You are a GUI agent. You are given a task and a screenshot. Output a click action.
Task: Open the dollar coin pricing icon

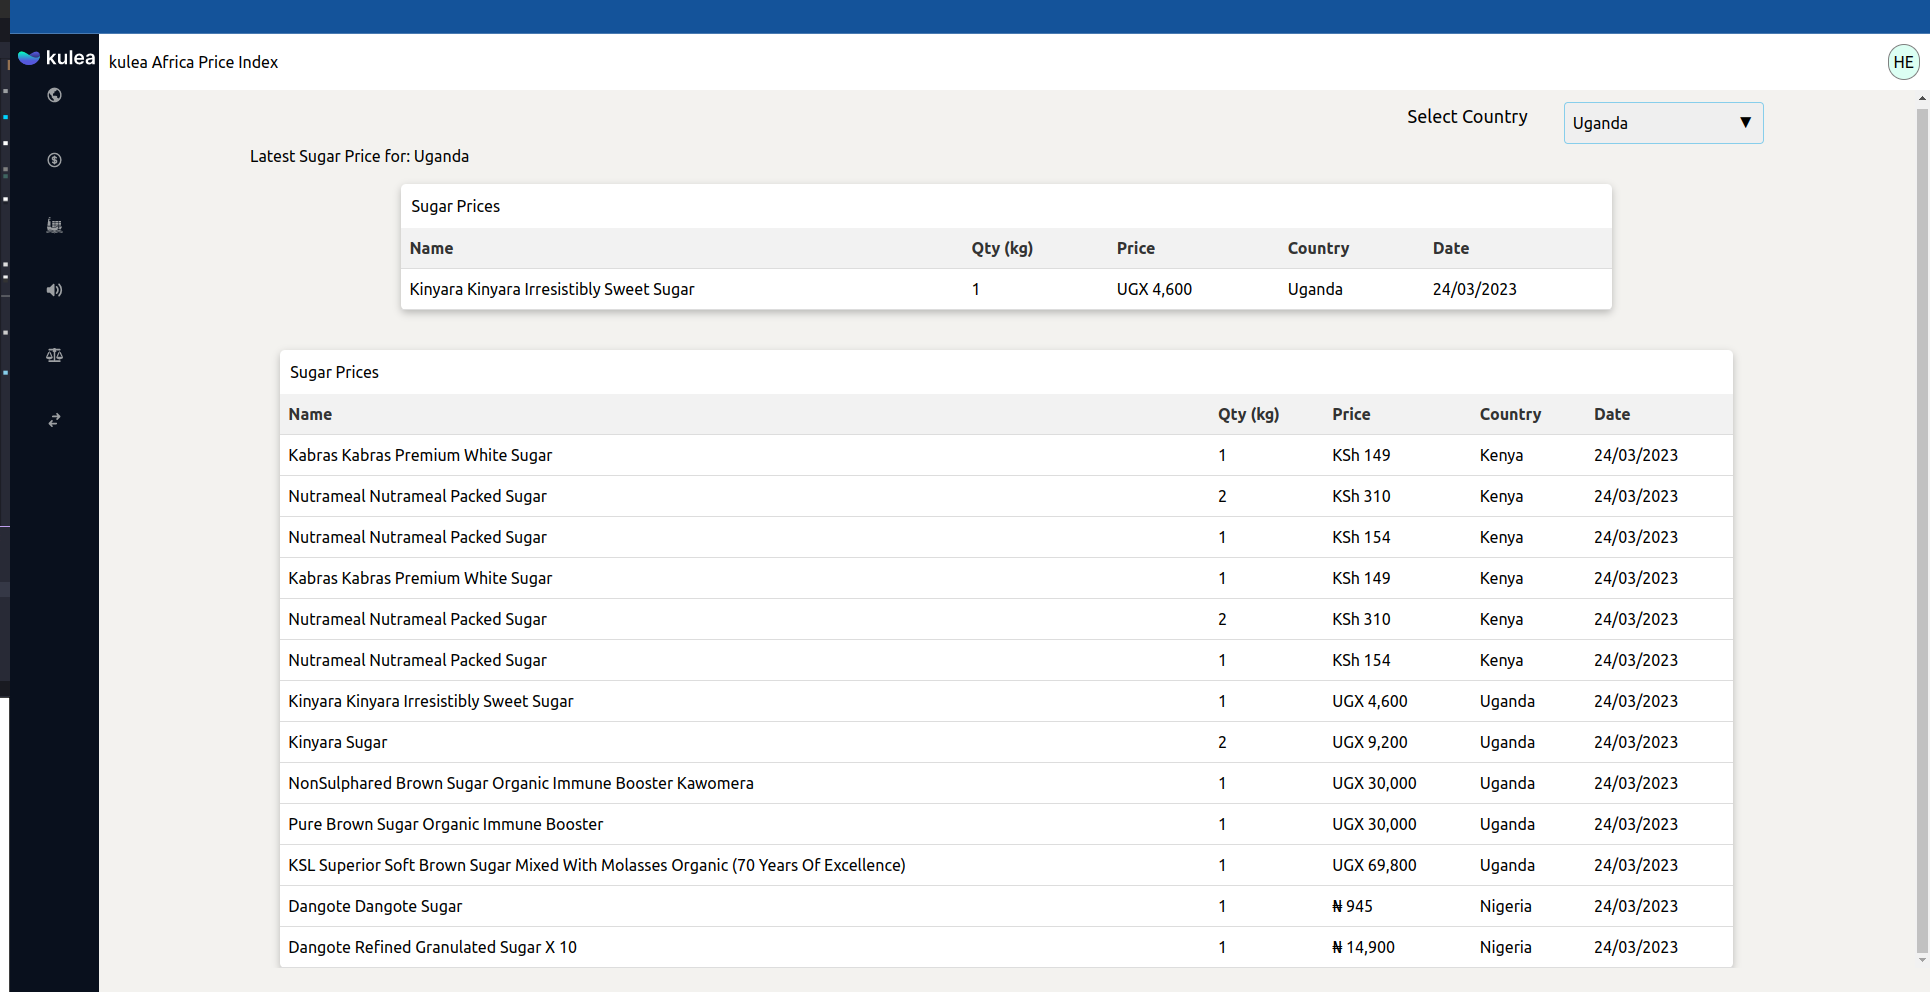54,160
